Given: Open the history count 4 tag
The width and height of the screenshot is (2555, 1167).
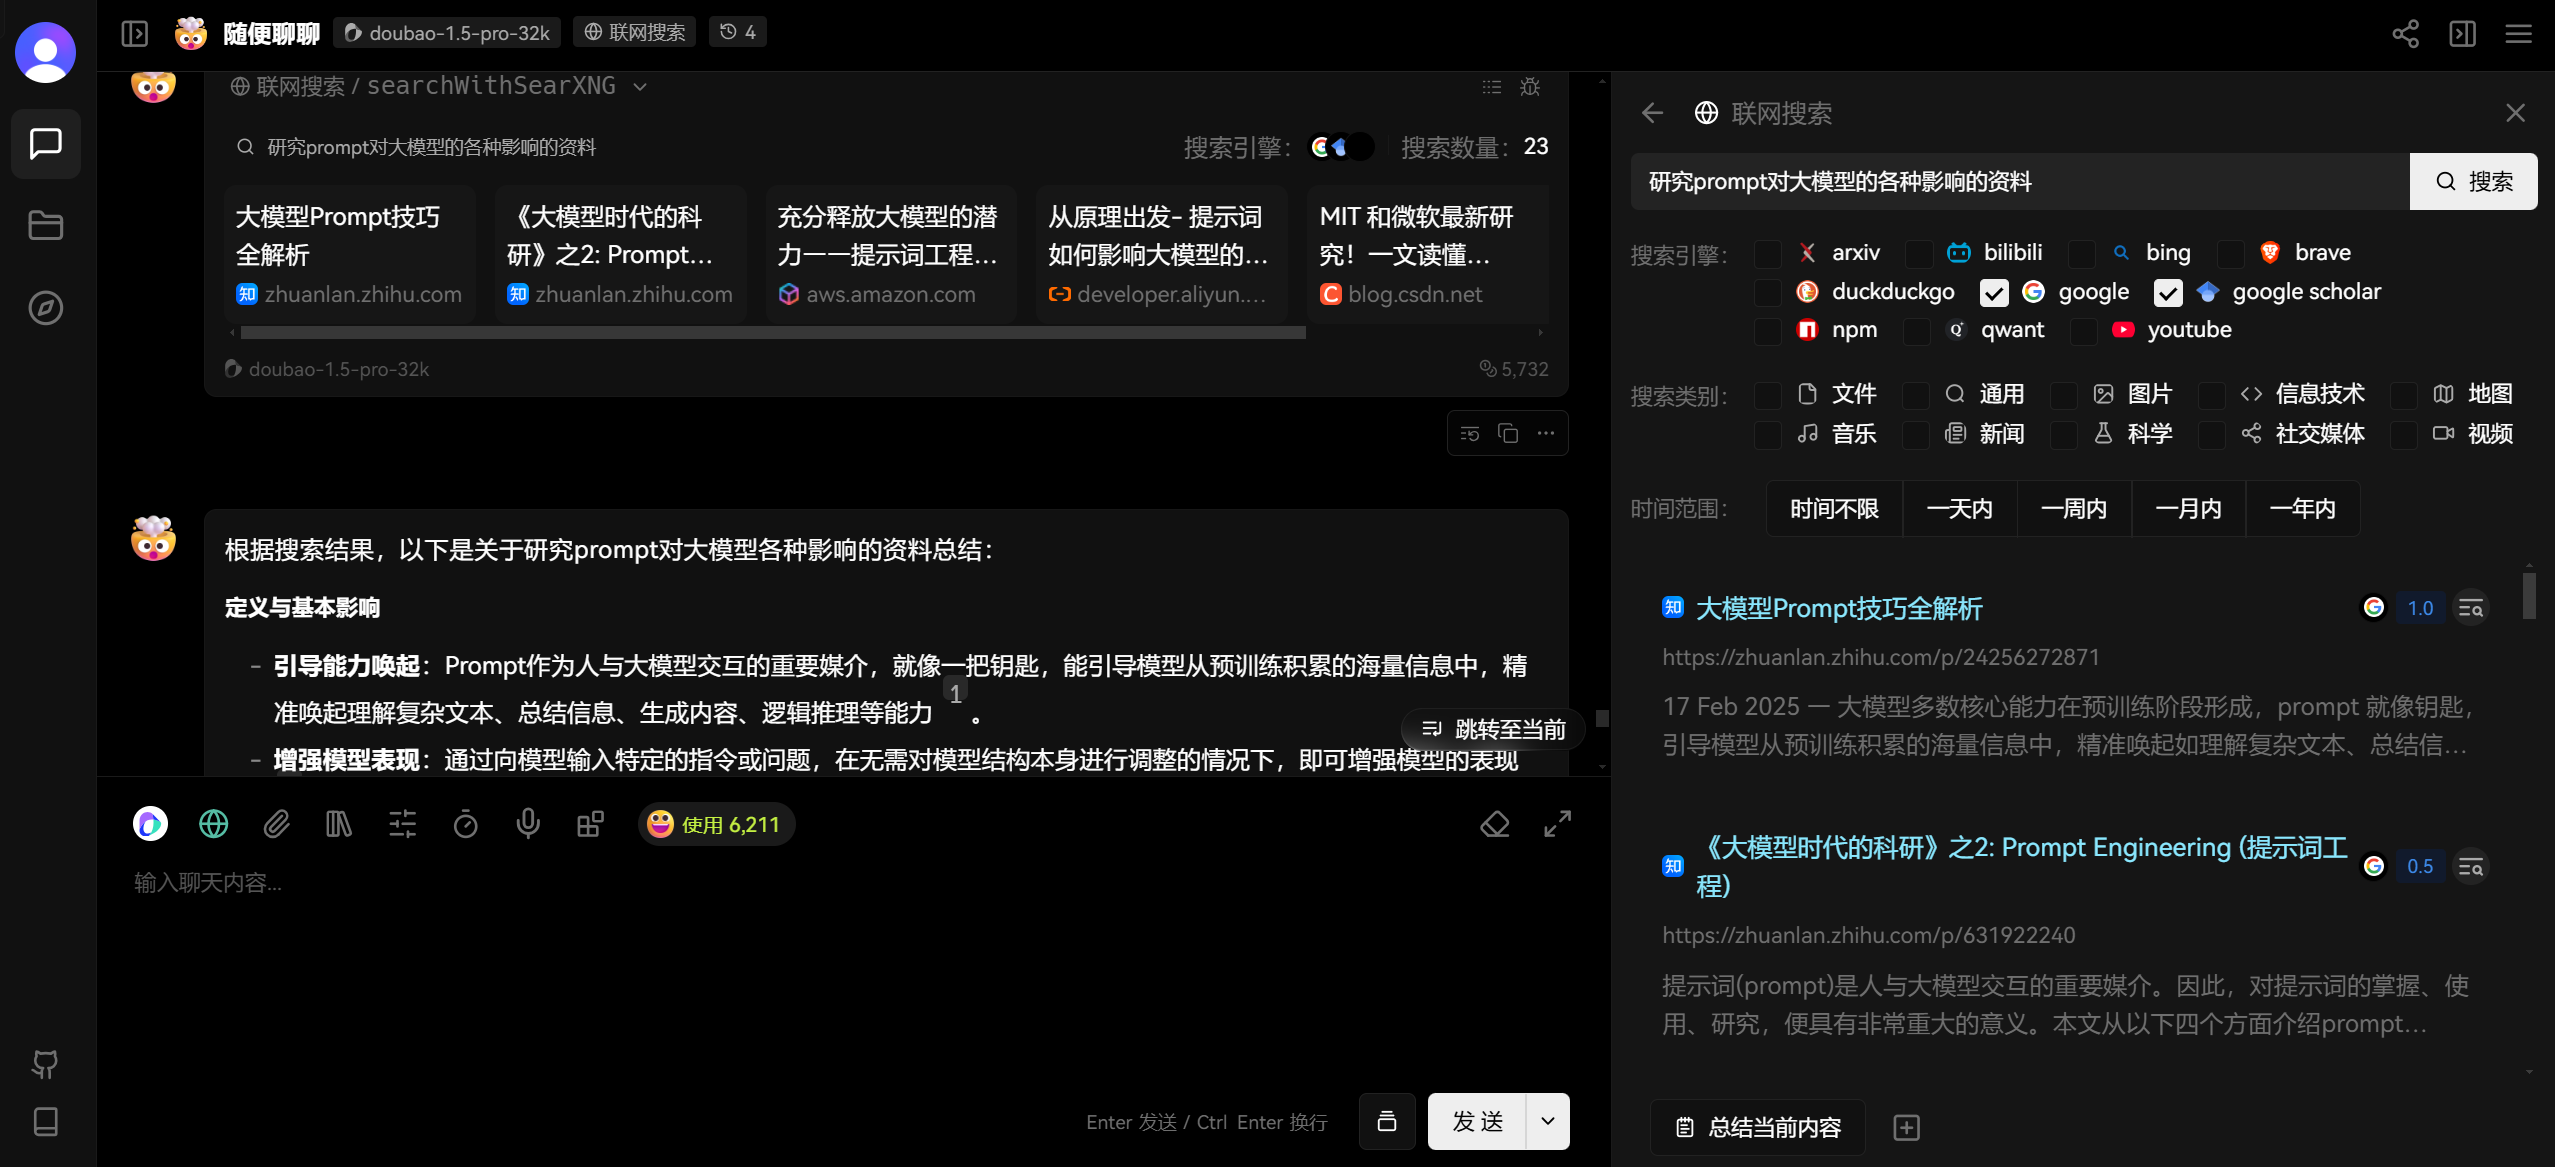Looking at the screenshot, I should (737, 32).
